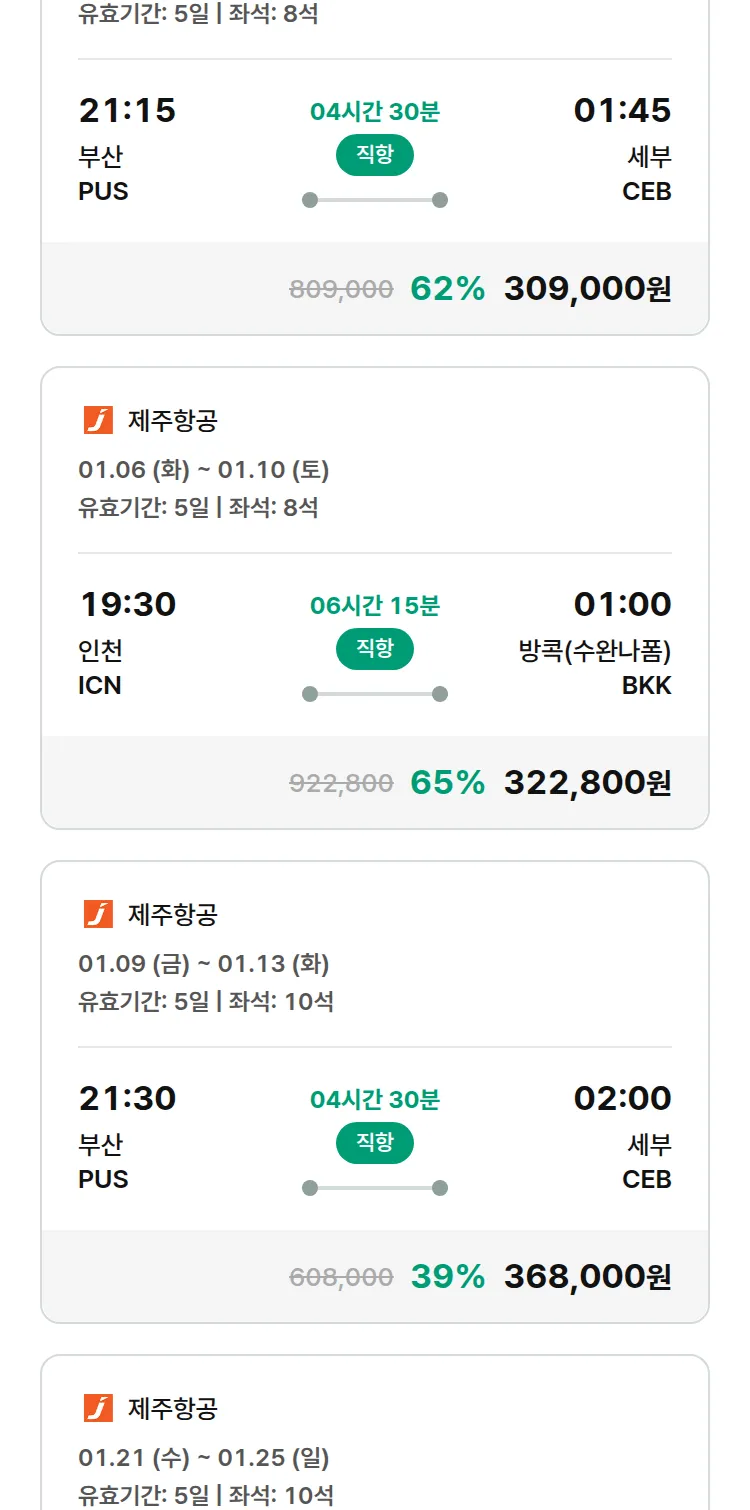This screenshot has width=750, height=1510.
Task: Click date range 01.21 (수) ~ 01.25 (일)
Action: (x=204, y=1458)
